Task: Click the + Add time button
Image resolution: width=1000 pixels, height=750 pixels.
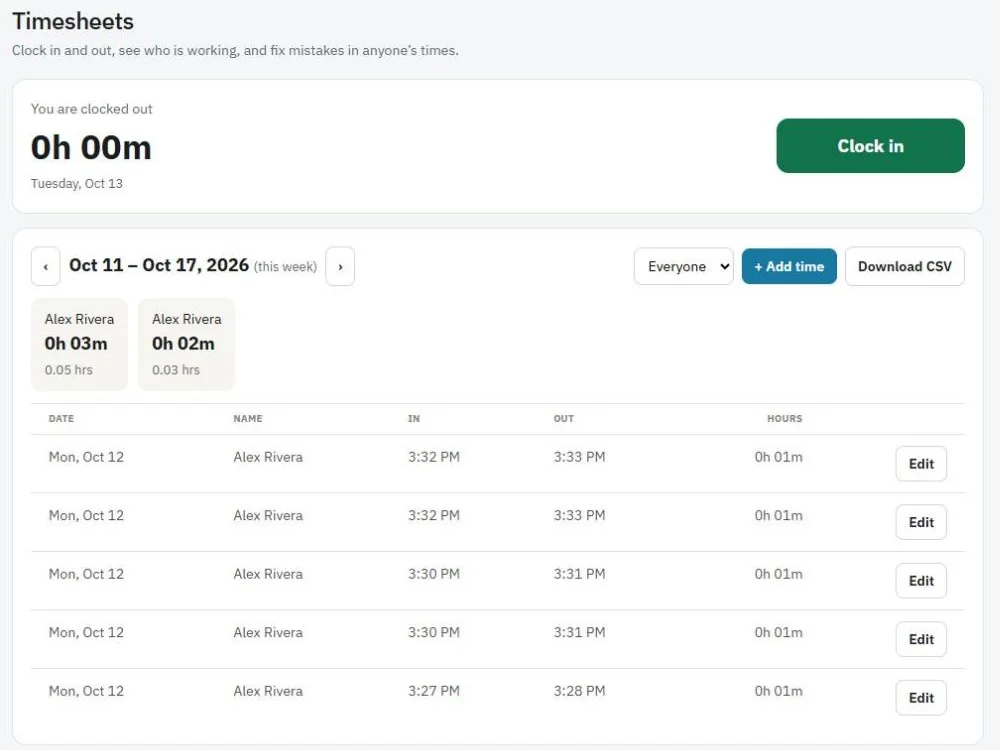Action: click(x=789, y=267)
